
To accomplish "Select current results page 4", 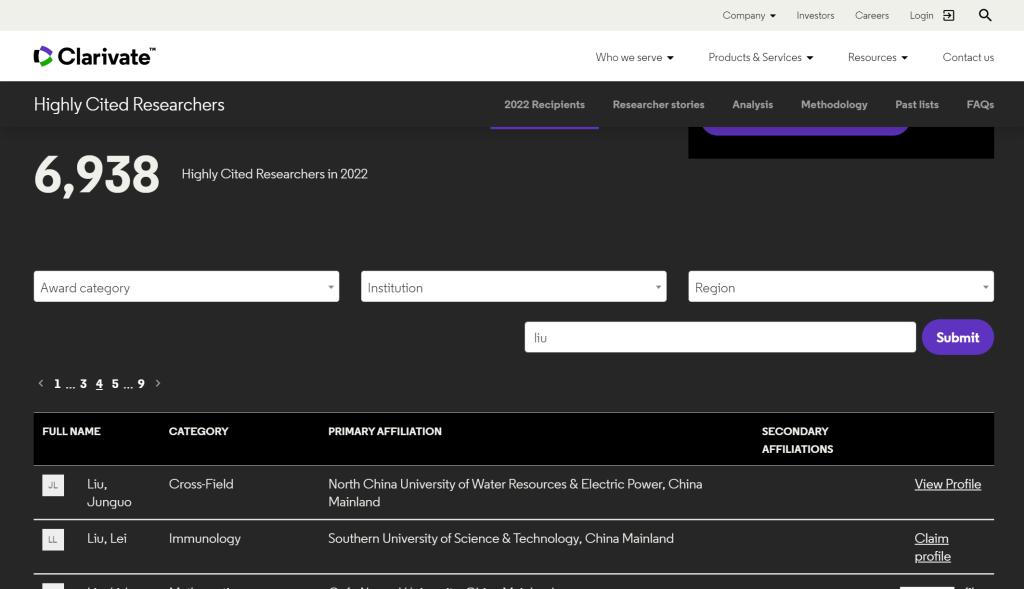I will (x=99, y=384).
